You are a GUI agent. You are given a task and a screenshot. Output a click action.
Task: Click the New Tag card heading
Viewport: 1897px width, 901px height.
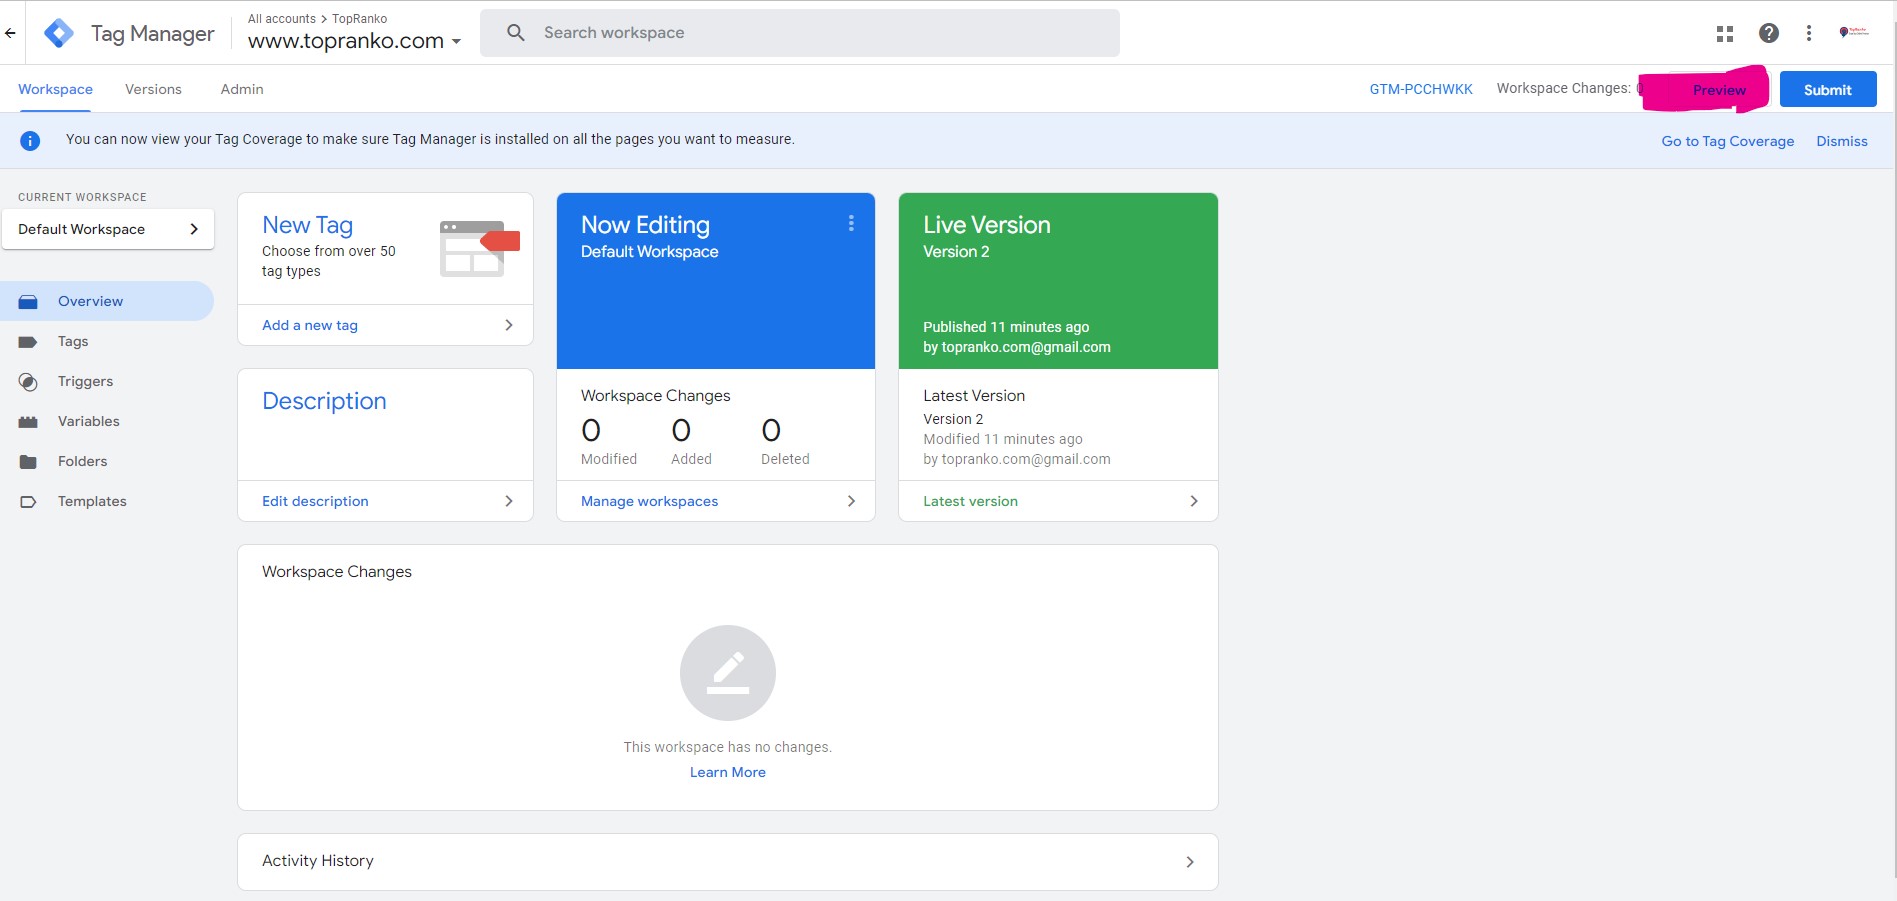click(308, 225)
